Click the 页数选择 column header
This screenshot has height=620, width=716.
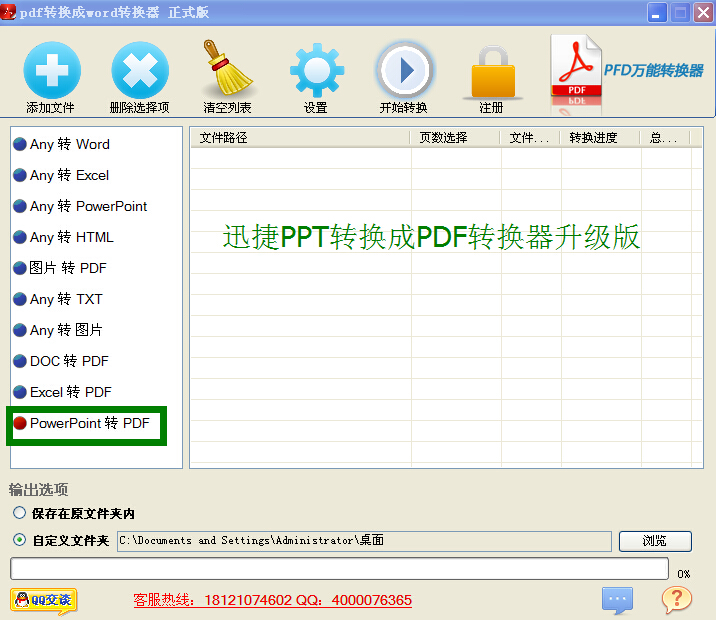pos(455,137)
